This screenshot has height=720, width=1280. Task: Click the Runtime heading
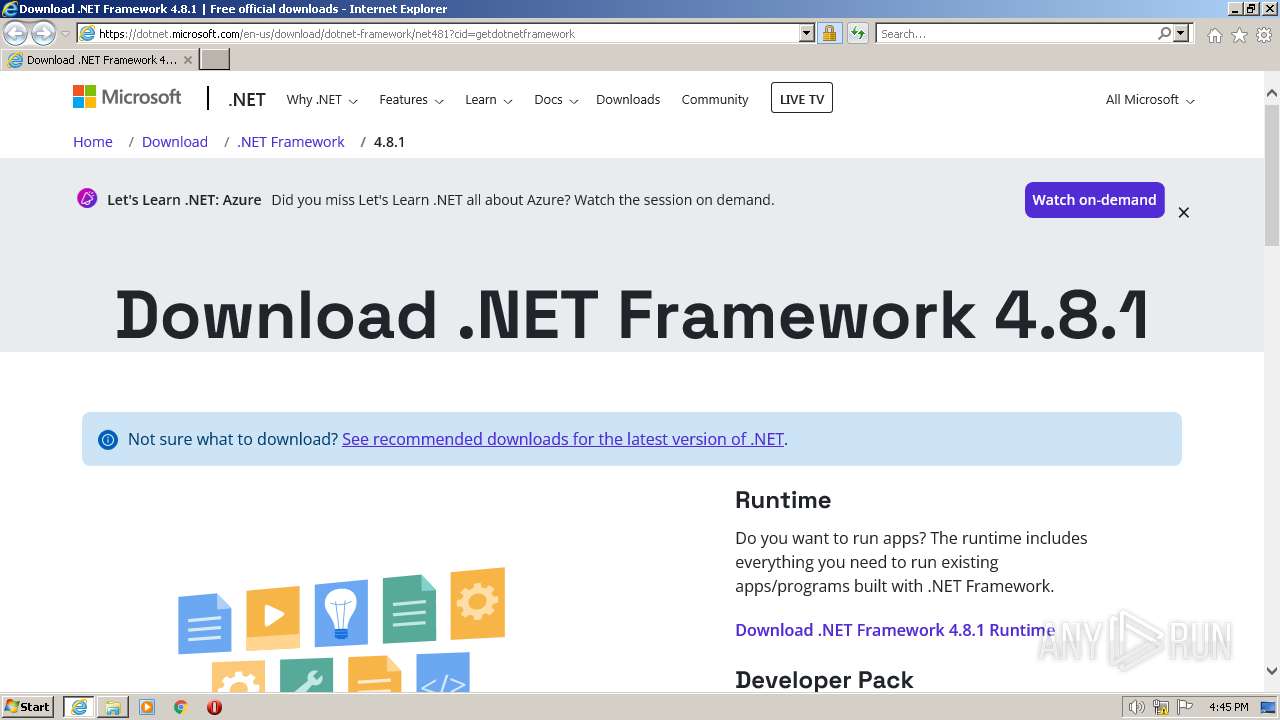point(783,500)
